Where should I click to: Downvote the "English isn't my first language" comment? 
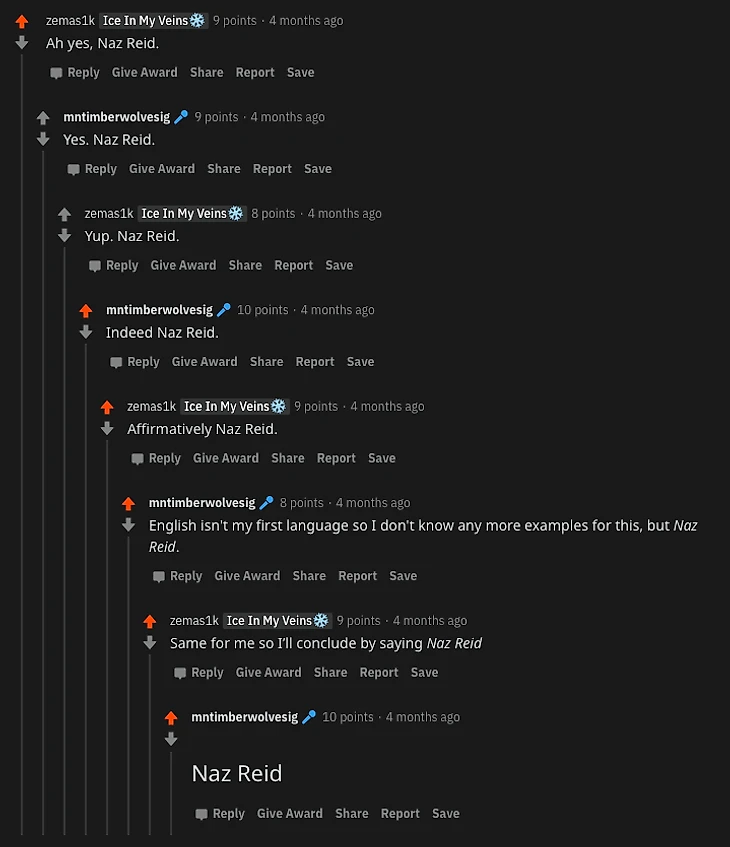(x=129, y=525)
